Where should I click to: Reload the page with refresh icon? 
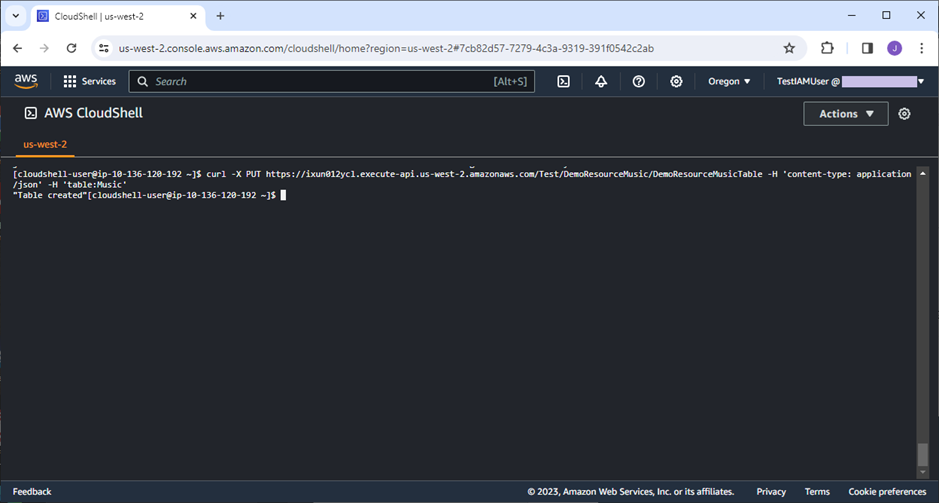(71, 49)
